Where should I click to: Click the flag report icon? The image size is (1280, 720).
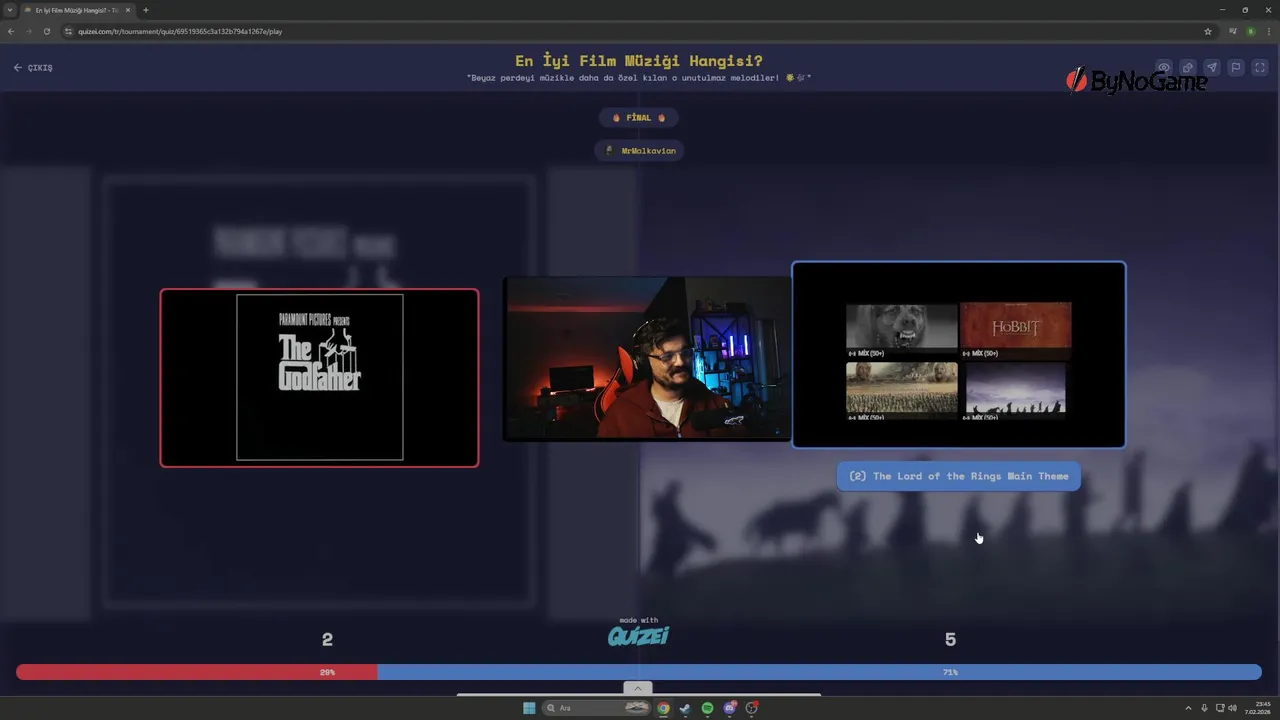1236,67
